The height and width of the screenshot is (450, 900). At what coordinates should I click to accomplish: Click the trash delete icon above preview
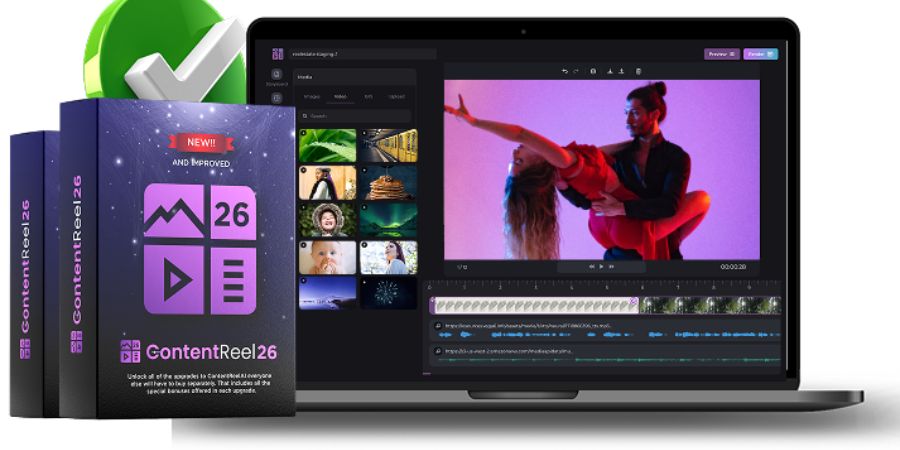point(639,71)
